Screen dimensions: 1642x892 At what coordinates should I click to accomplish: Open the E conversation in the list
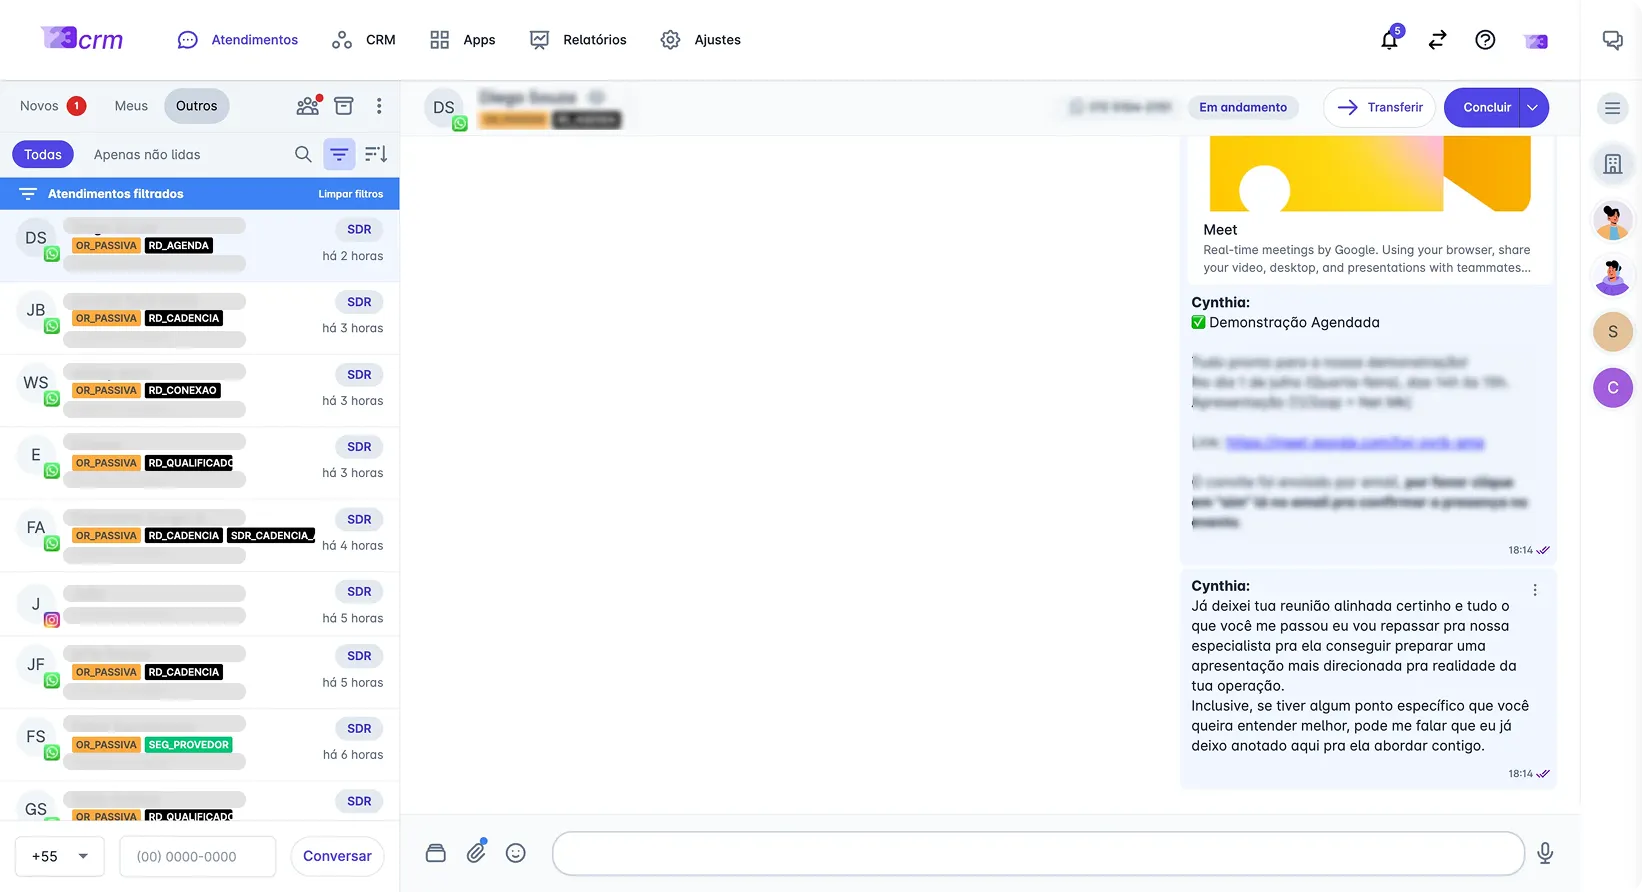click(x=200, y=463)
